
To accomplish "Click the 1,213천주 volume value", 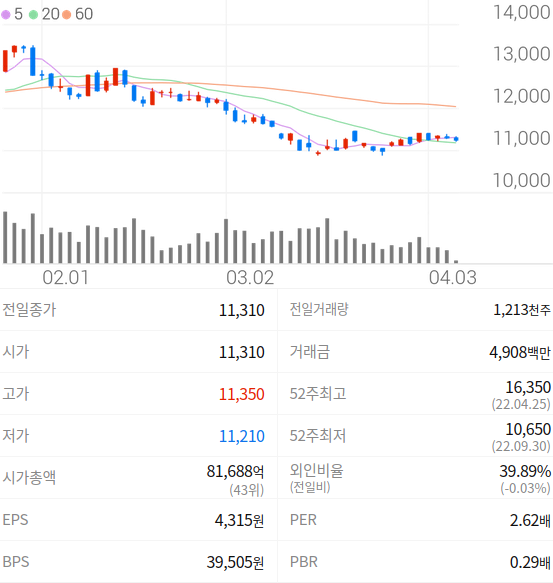I will [521, 310].
